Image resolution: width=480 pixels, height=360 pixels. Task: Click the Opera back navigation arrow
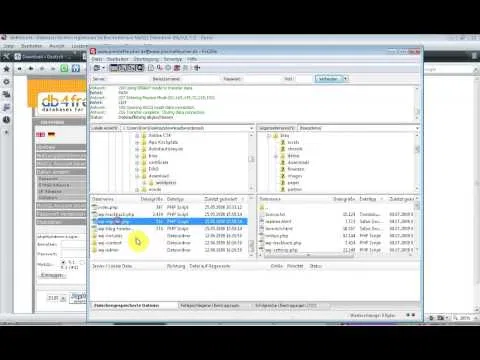(x=31, y=69)
